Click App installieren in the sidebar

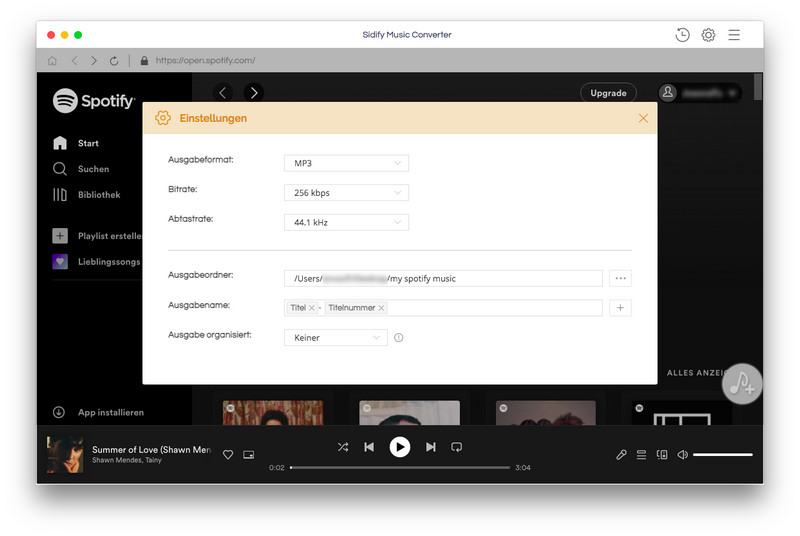98,412
